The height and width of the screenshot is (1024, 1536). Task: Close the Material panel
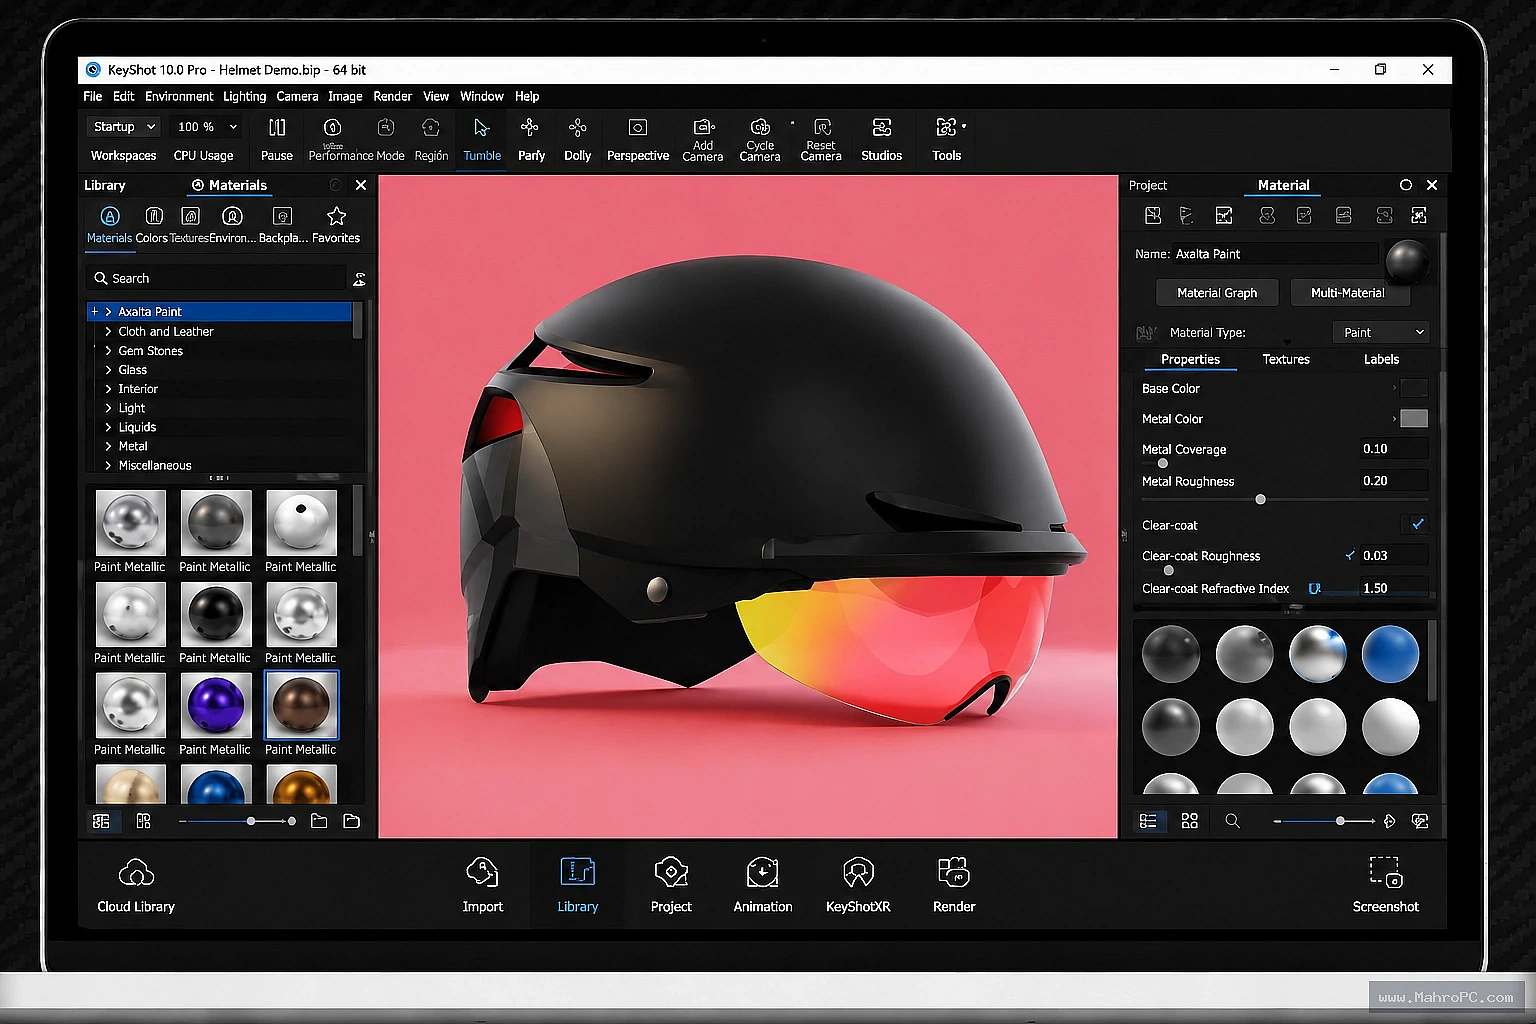tap(1432, 185)
